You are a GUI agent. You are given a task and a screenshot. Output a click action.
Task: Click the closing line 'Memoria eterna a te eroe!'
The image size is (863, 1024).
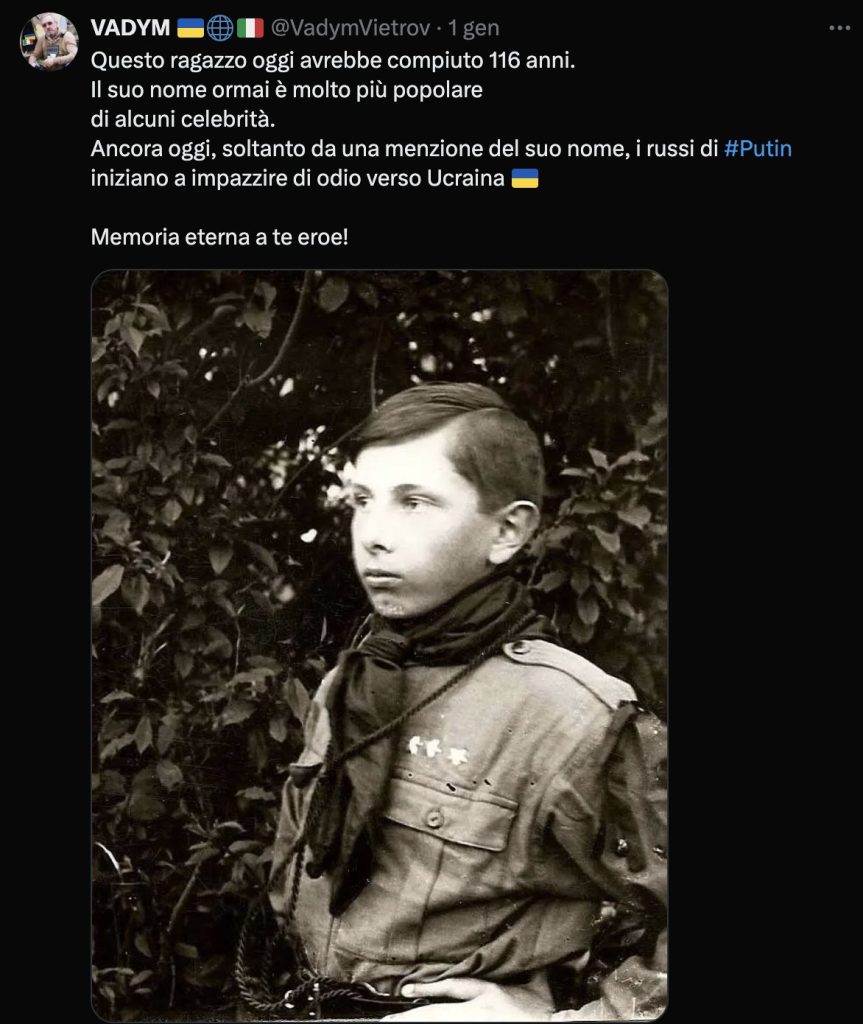220,237
